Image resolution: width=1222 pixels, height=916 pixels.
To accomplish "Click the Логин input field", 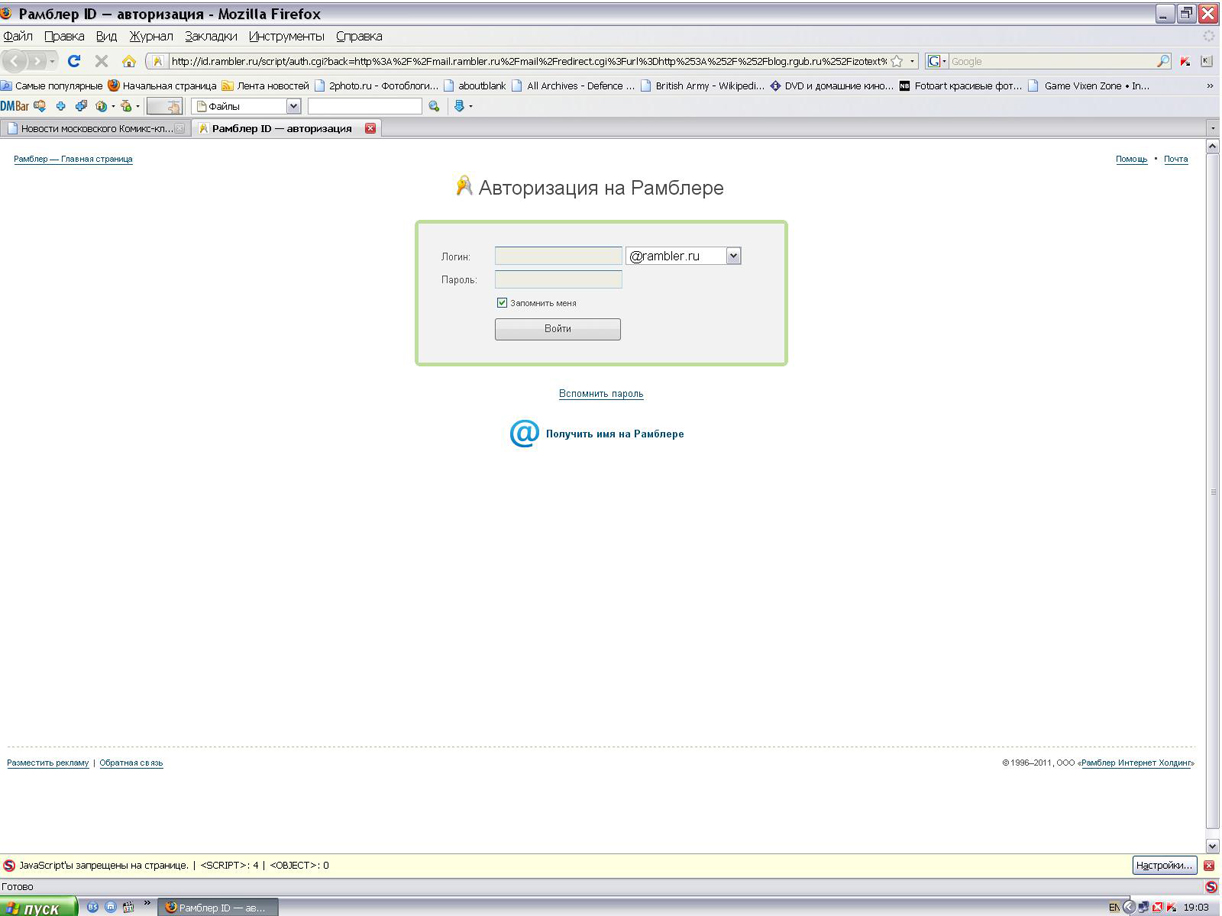I will point(558,256).
